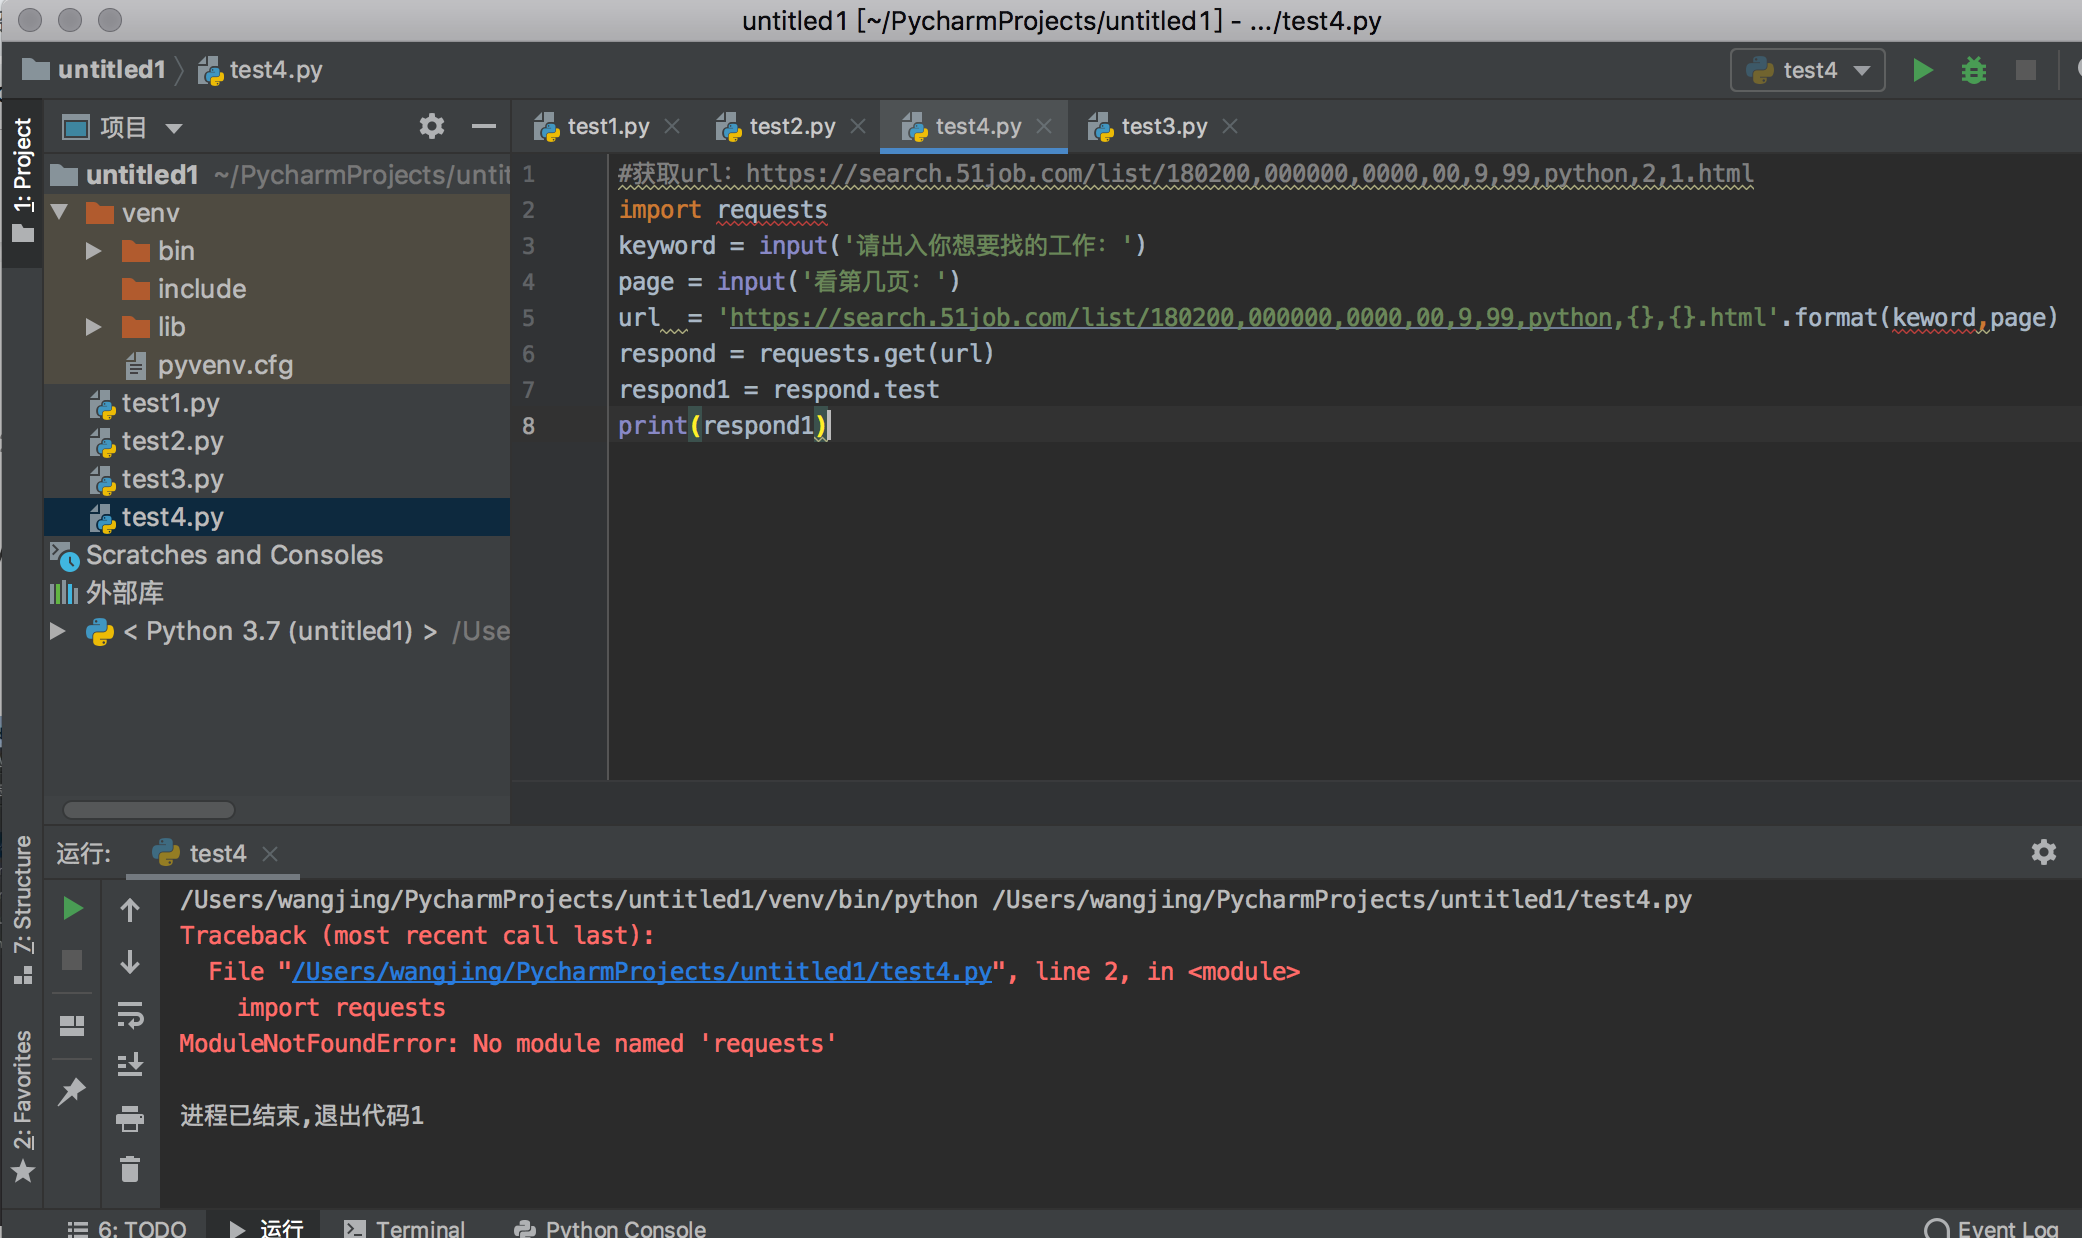2082x1238 pixels.
Task: Place cursor on 'import requests' code line
Action: [723, 210]
